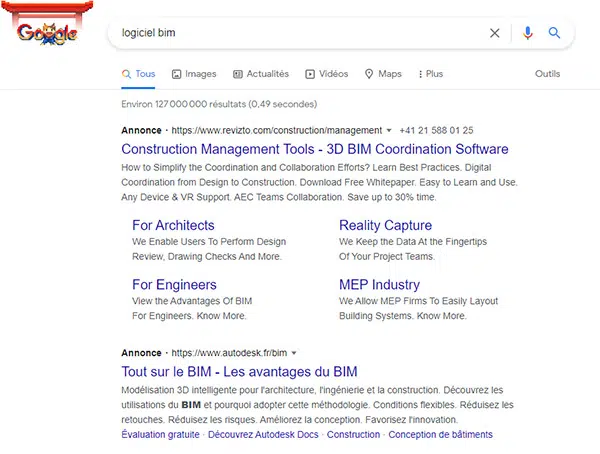The width and height of the screenshot is (600, 454).
Task: Click 'View the Advantages Of BIM' text
Action: click(192, 301)
